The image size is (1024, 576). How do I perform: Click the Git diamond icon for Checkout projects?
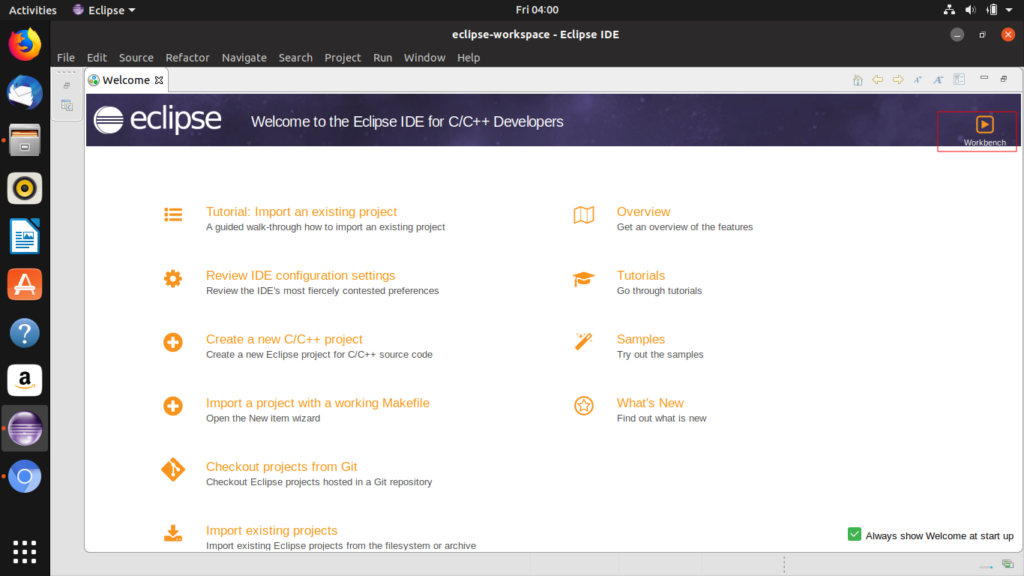[173, 470]
